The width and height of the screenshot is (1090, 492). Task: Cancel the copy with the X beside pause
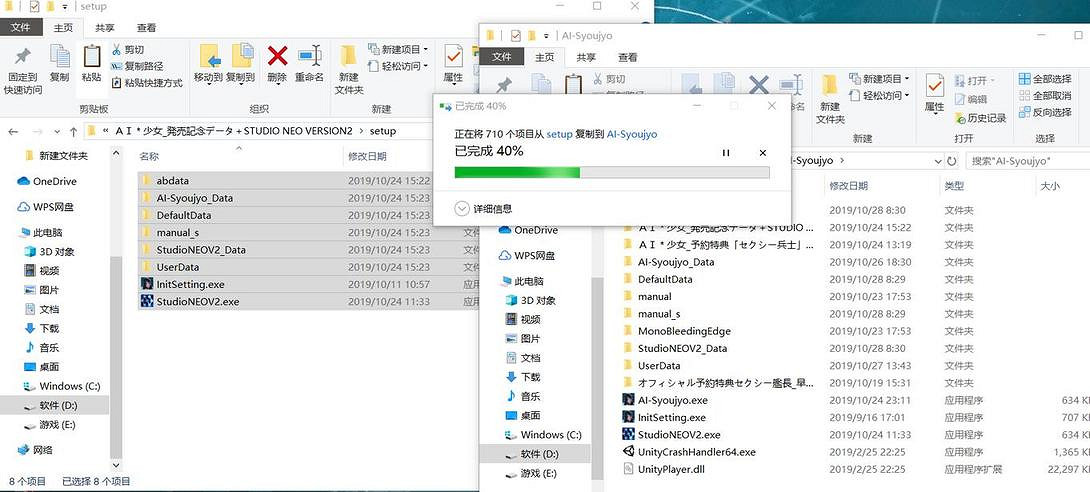[763, 153]
